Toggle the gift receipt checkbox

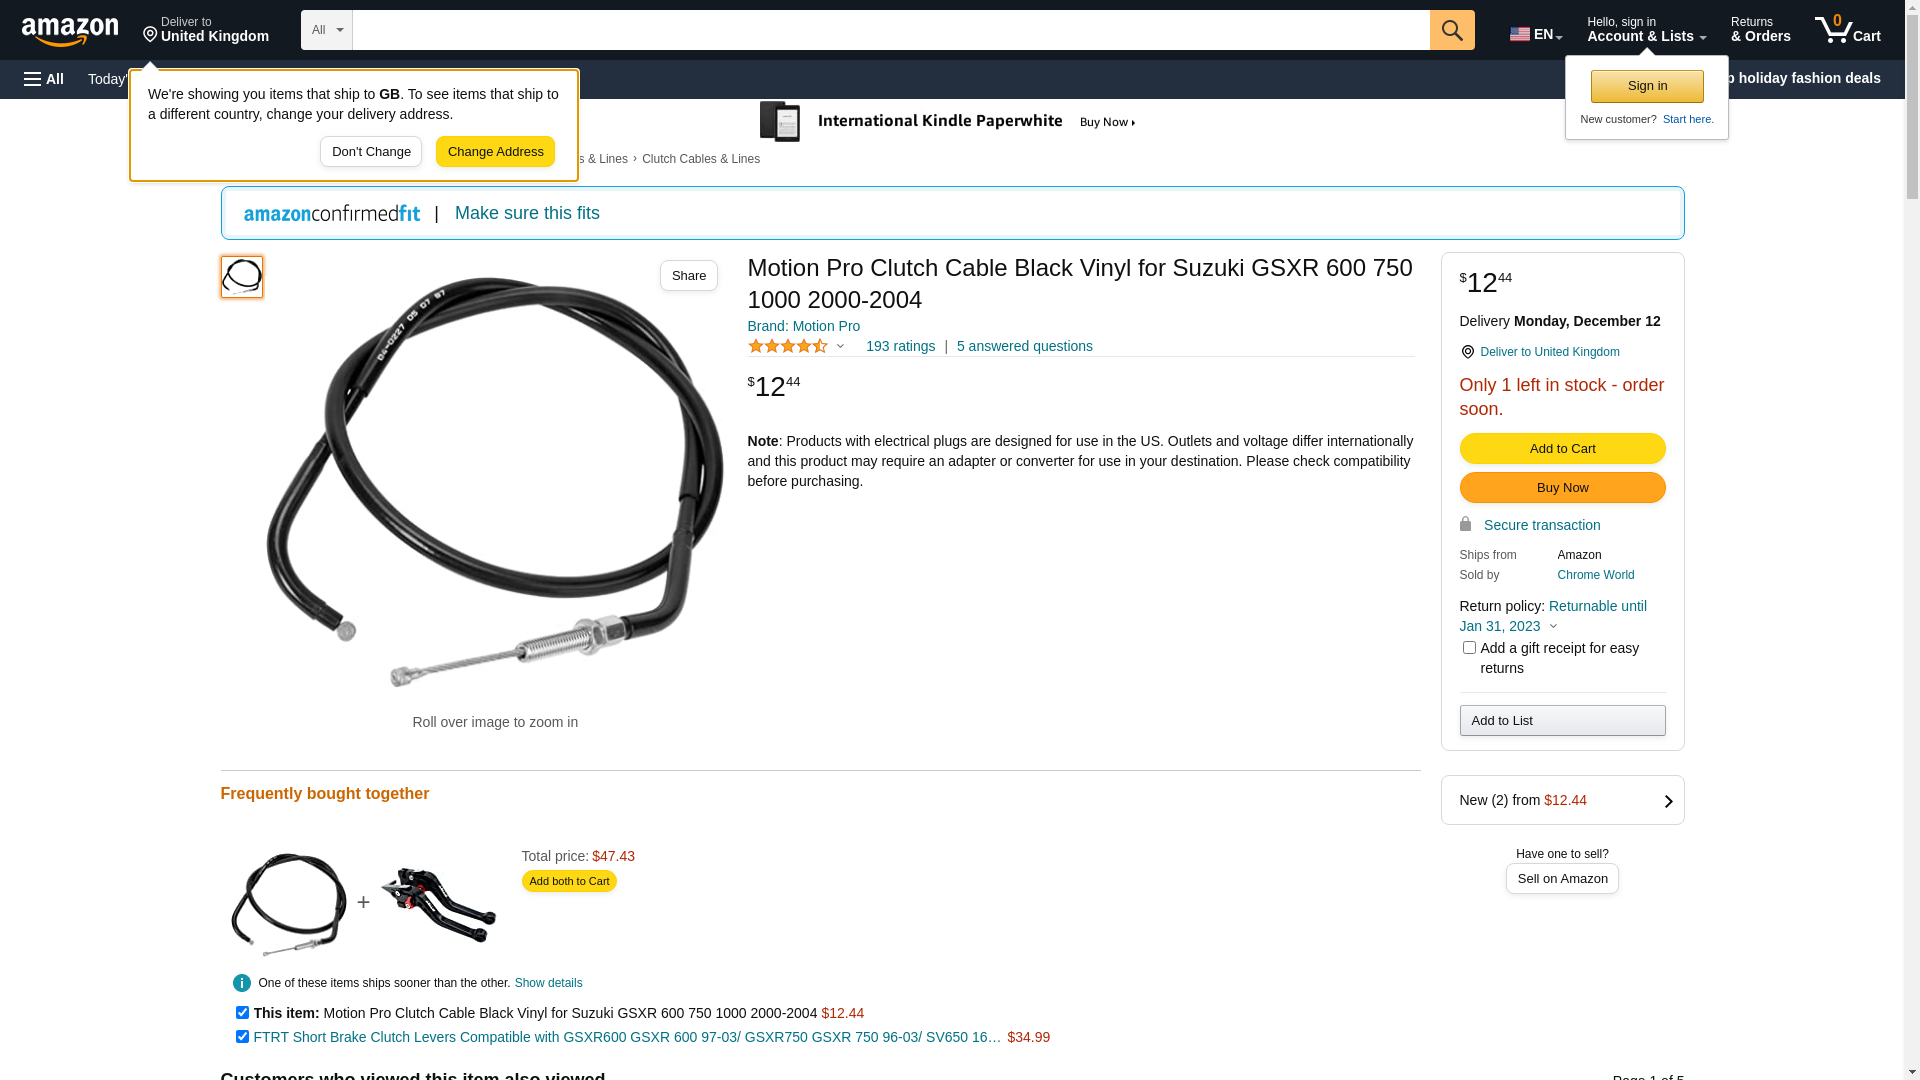pos(1469,648)
